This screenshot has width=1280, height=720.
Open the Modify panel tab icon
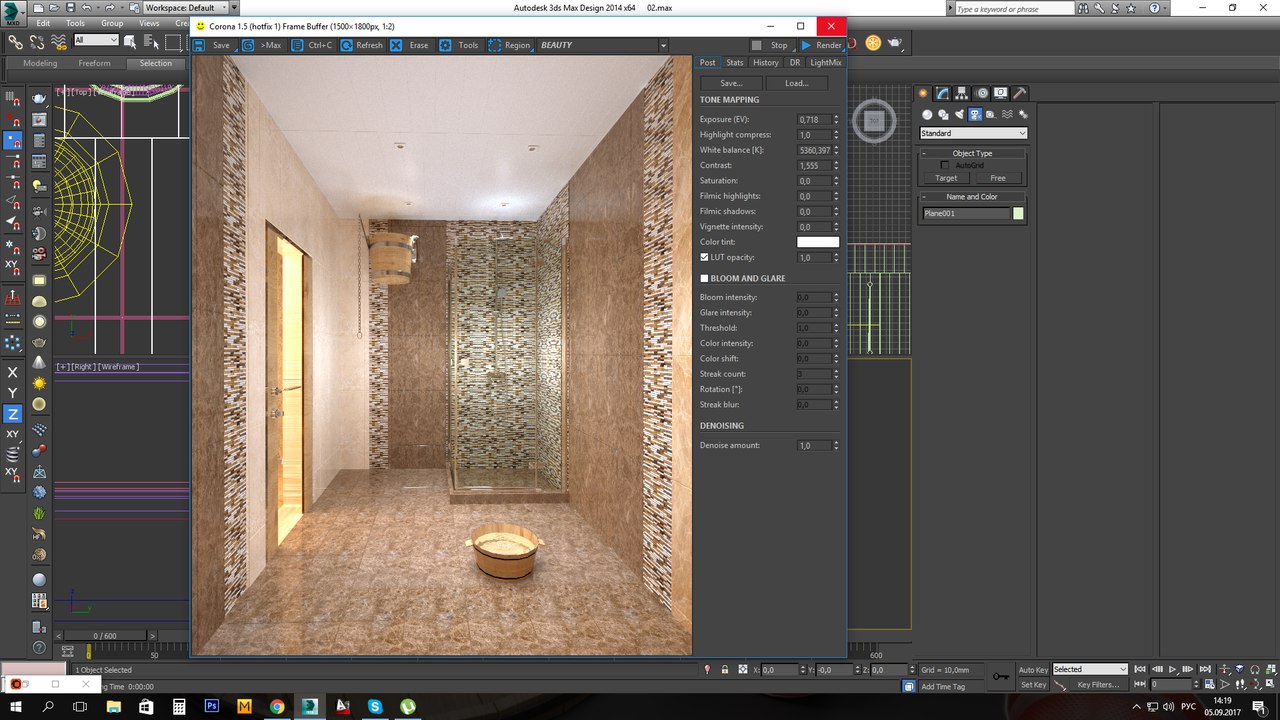(x=942, y=93)
